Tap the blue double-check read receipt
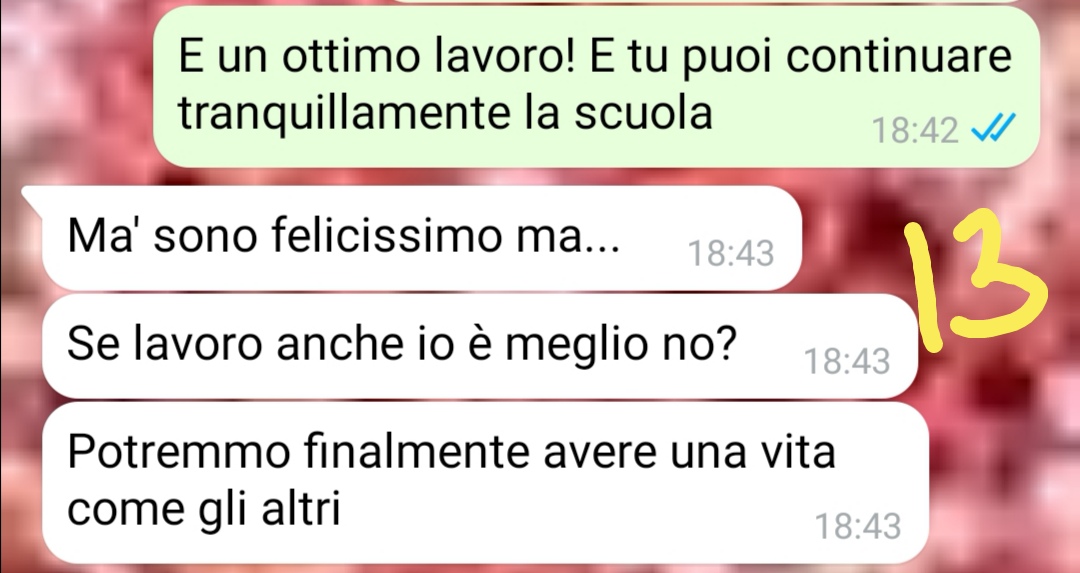 point(993,127)
